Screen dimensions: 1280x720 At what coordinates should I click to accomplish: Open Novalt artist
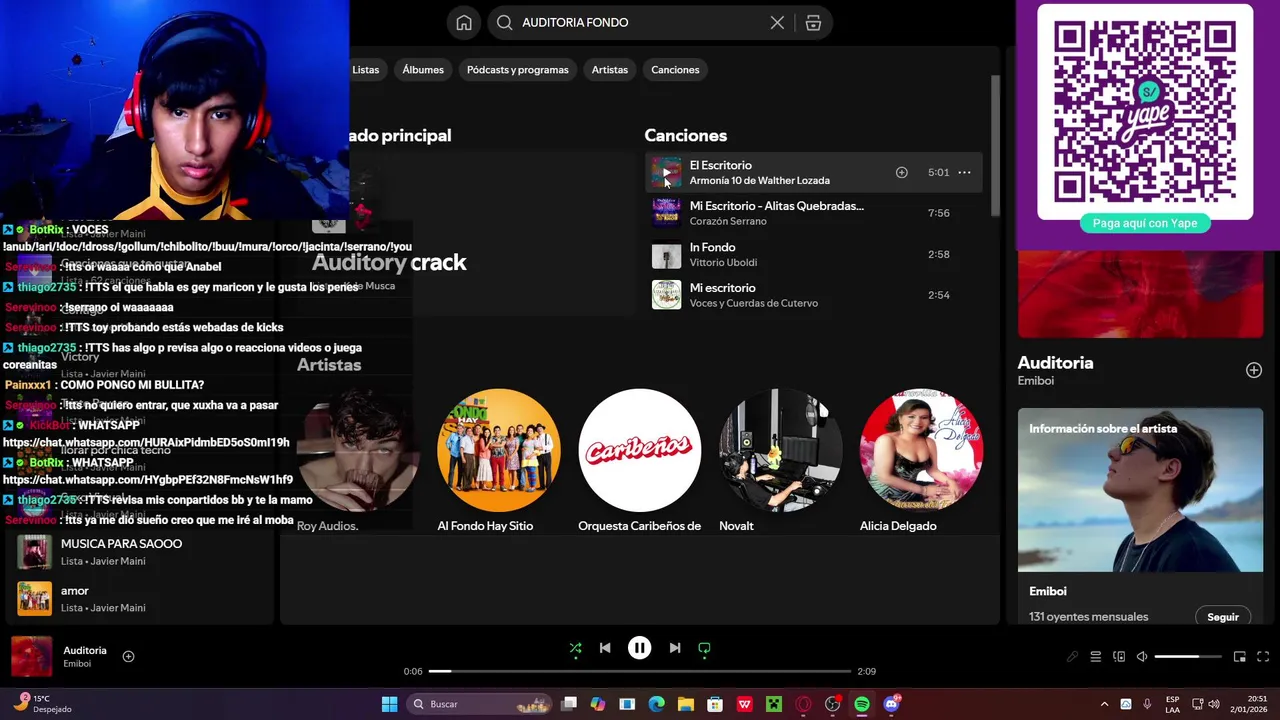(x=780, y=450)
